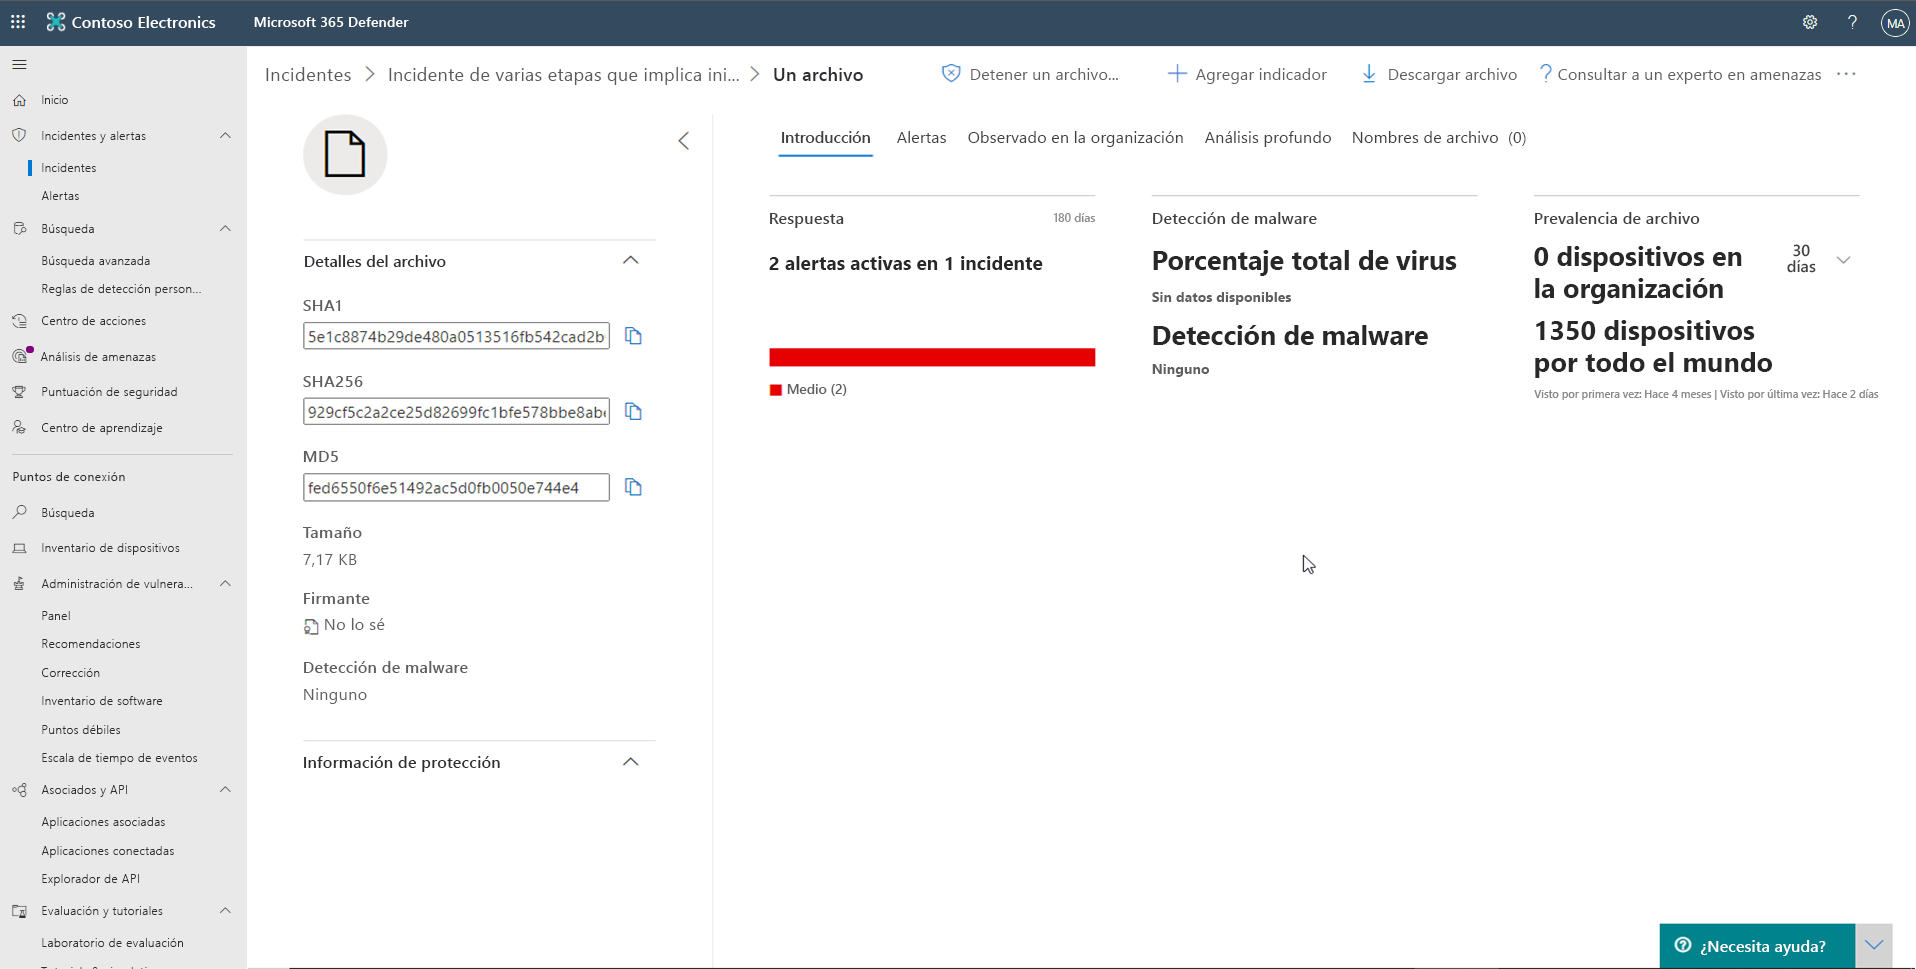Switch to the Alertas tab
The width and height of the screenshot is (1916, 969).
click(x=921, y=138)
